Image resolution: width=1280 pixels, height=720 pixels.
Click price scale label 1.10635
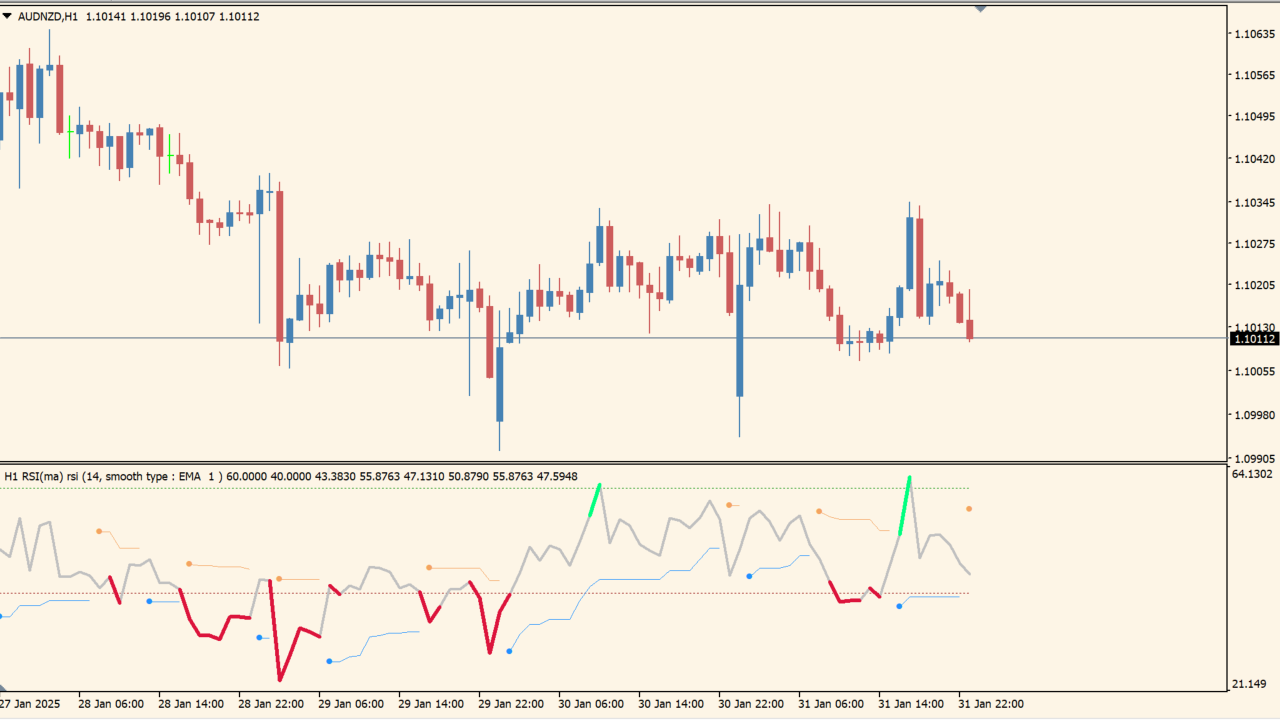click(x=1254, y=34)
